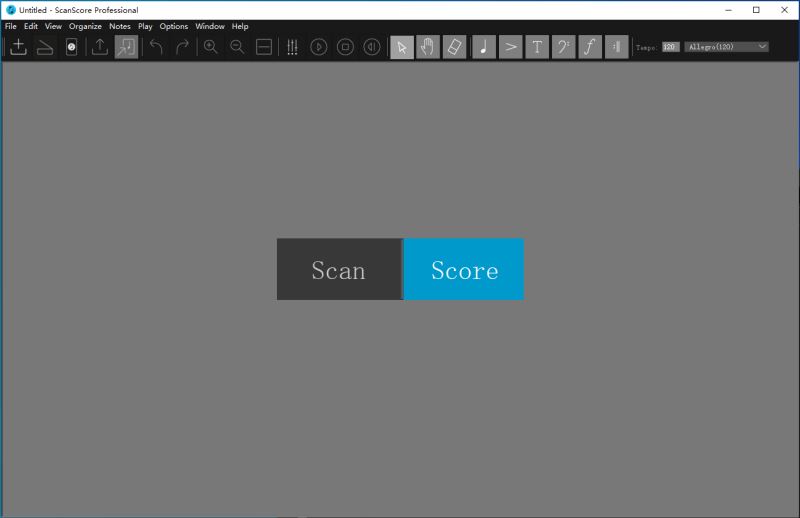Click the rewind to start button
The image size is (800, 518).
click(x=372, y=47)
